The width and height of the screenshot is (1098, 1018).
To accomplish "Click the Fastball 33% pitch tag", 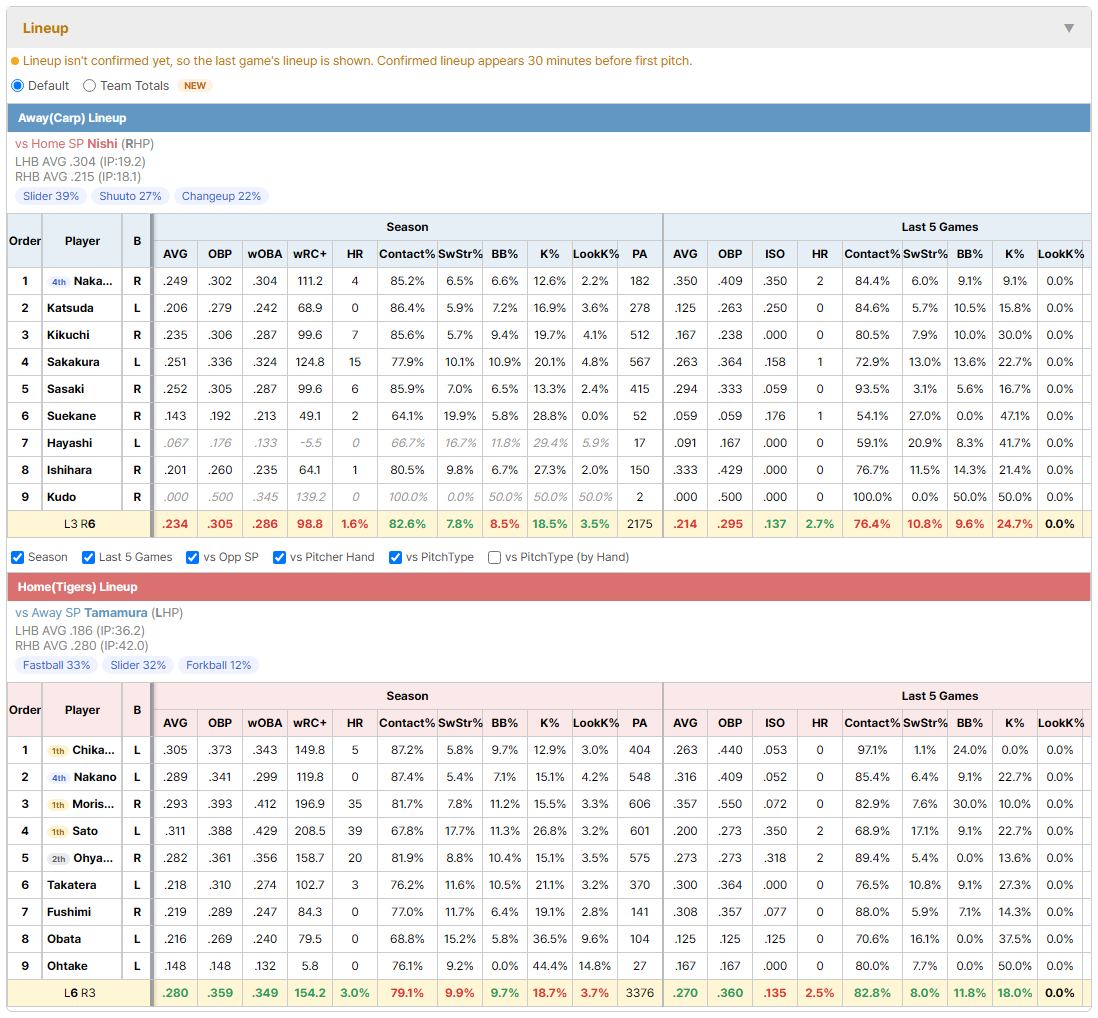I will click(57, 665).
